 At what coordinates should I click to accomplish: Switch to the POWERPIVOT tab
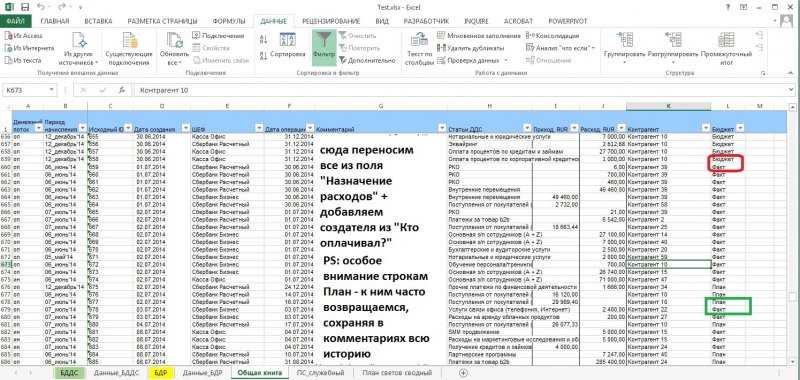567,21
